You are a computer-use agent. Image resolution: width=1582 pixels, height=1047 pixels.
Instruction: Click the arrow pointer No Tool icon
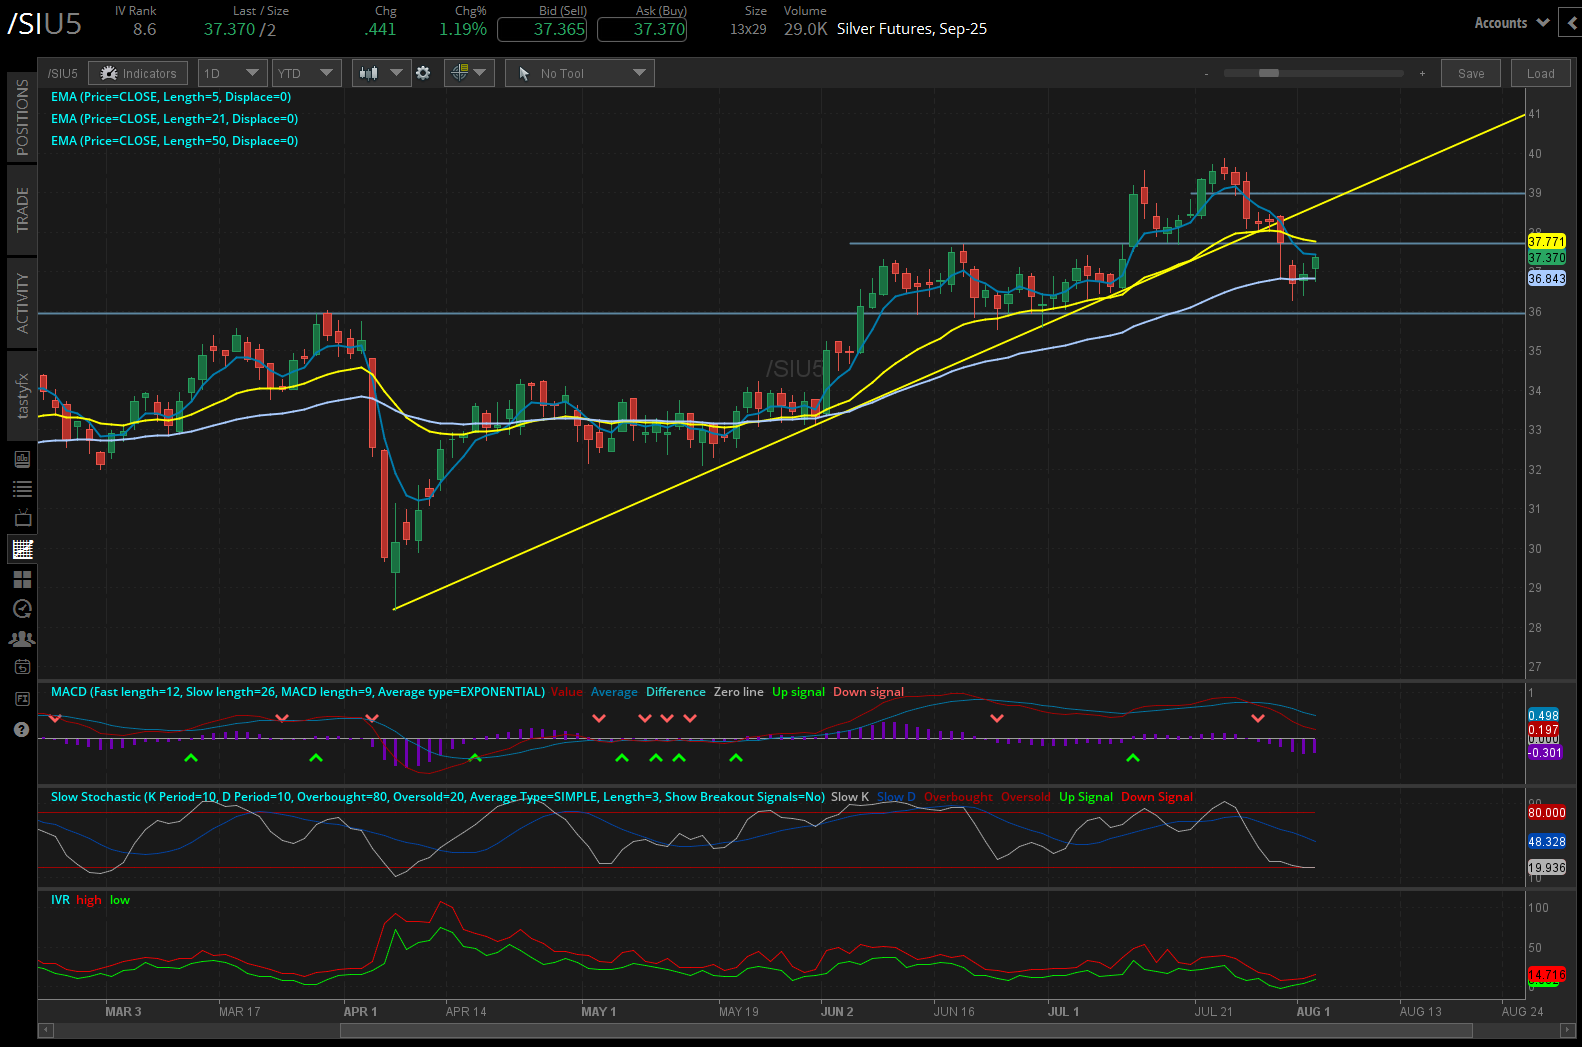pos(525,74)
